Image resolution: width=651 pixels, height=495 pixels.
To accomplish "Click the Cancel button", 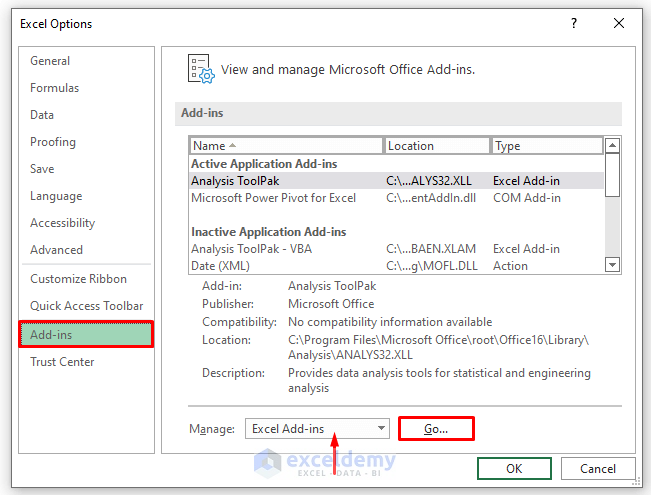I will point(598,468).
